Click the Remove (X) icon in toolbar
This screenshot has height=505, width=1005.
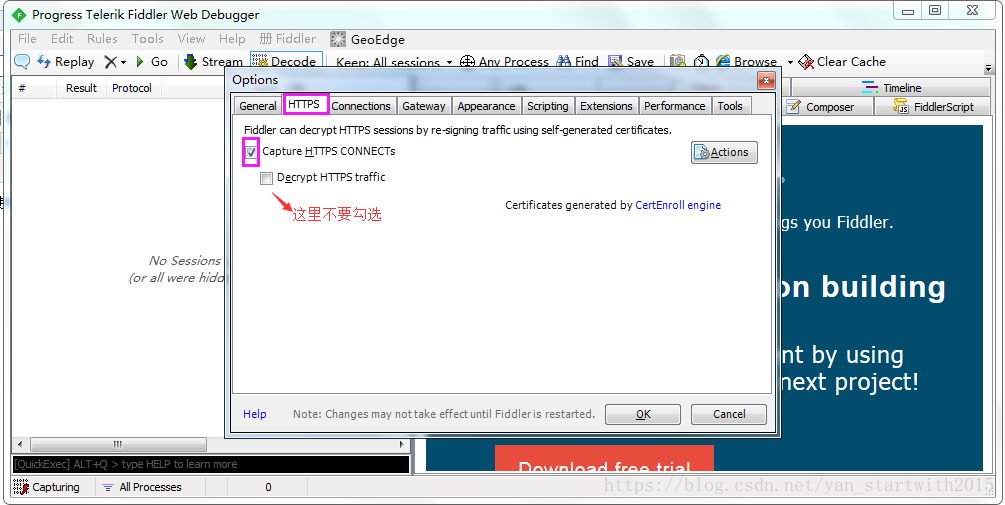[111, 62]
